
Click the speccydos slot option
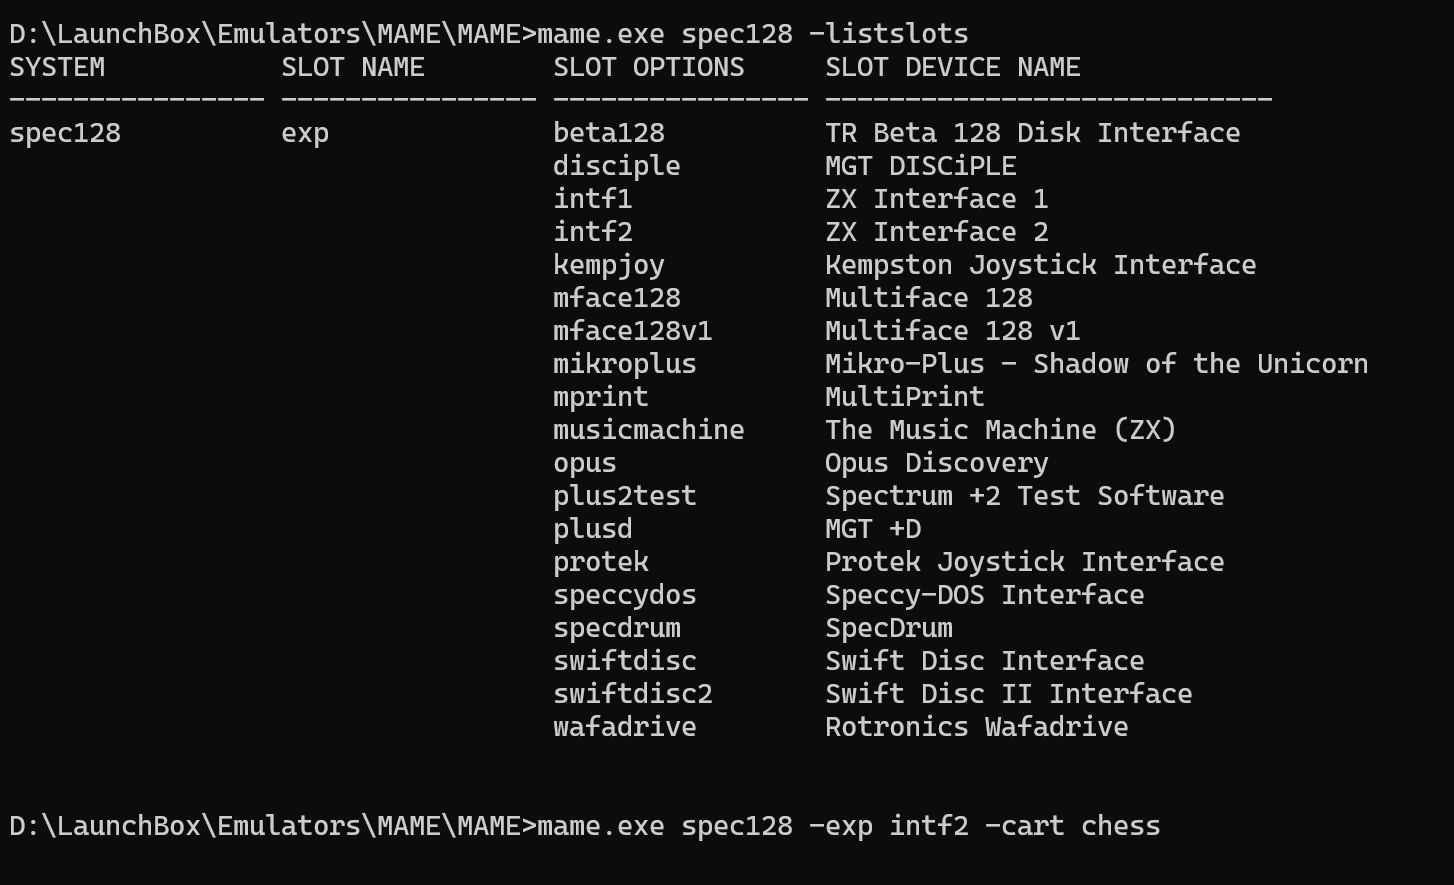[625, 595]
